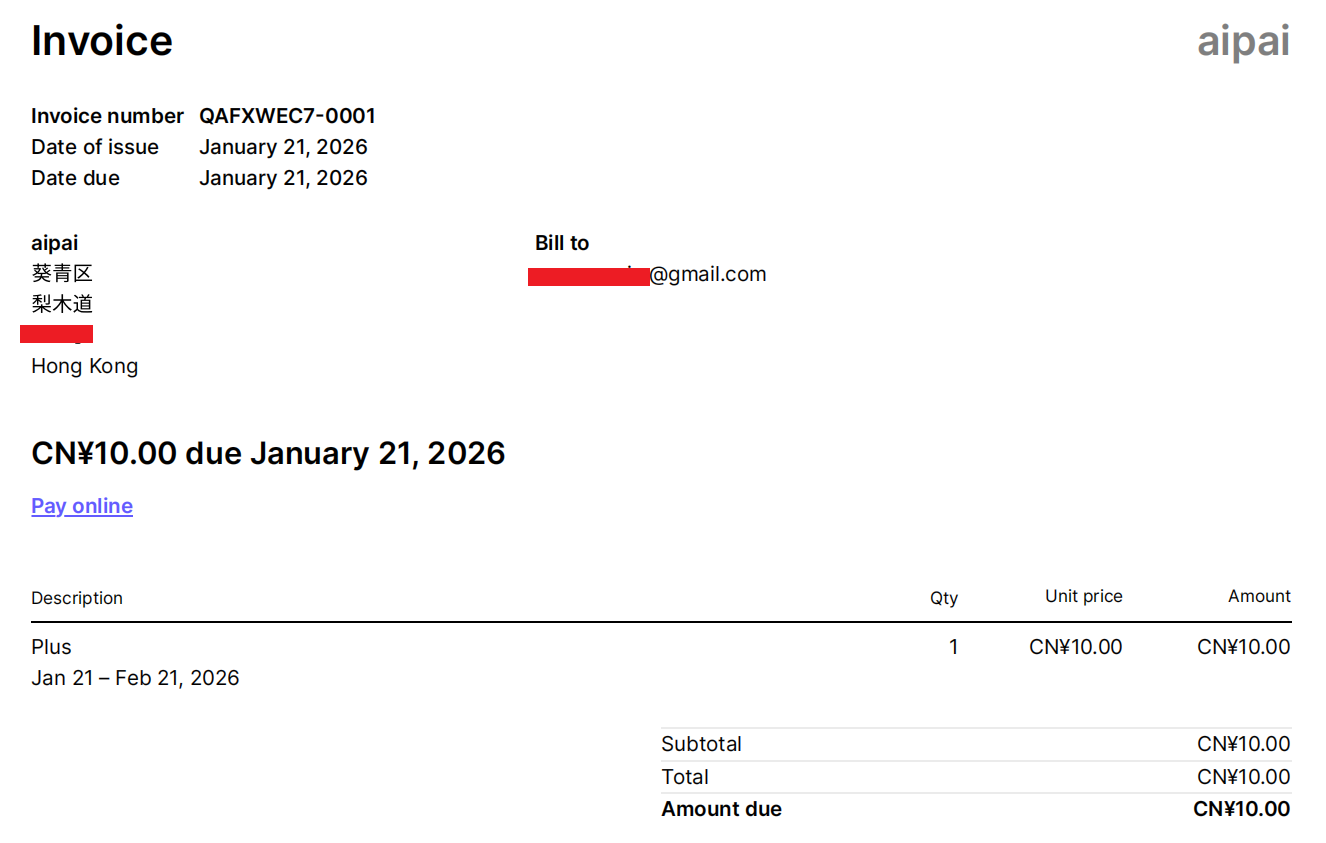Image resolution: width=1326 pixels, height=843 pixels.
Task: Click the Subtotal row label
Action: (x=701, y=744)
